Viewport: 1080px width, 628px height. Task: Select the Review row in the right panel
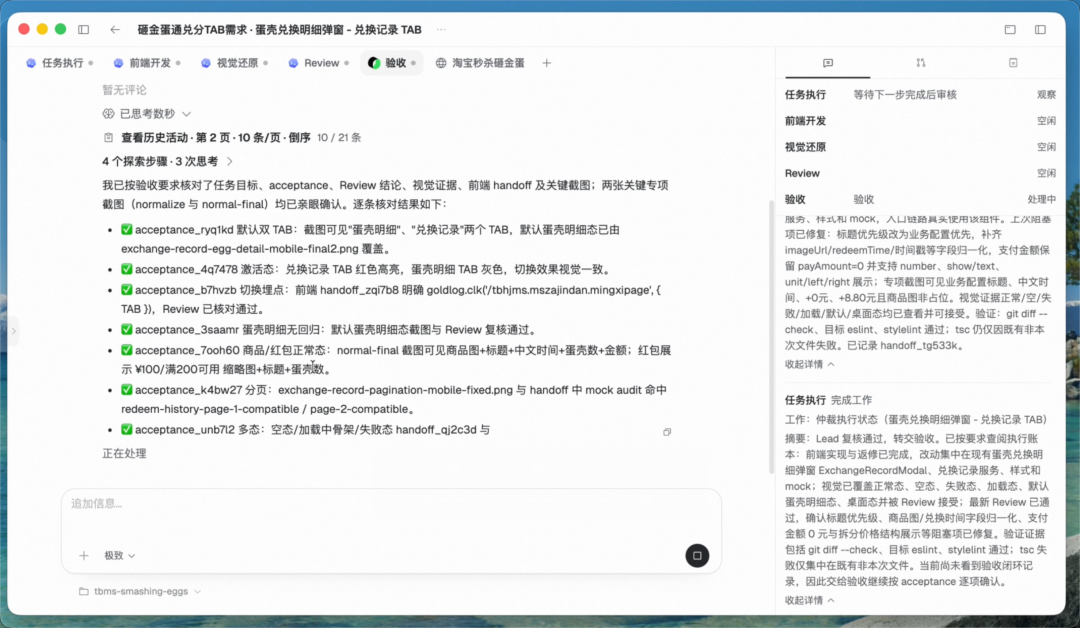920,174
